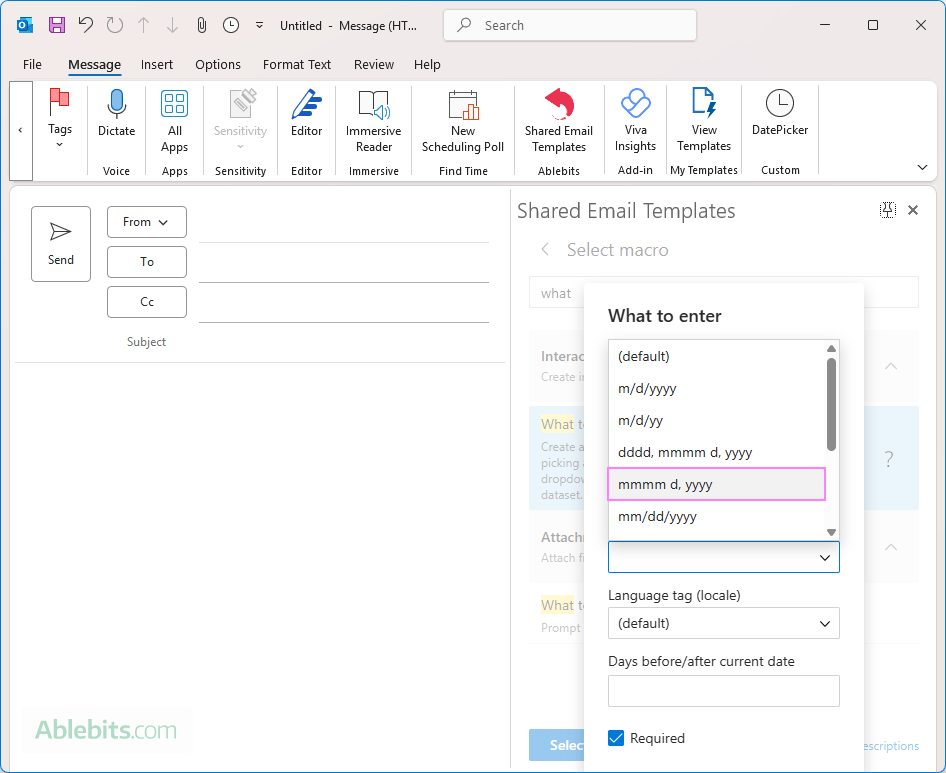The image size is (946, 773).
Task: Click the Cc recipients button
Action: pyautogui.click(x=147, y=302)
